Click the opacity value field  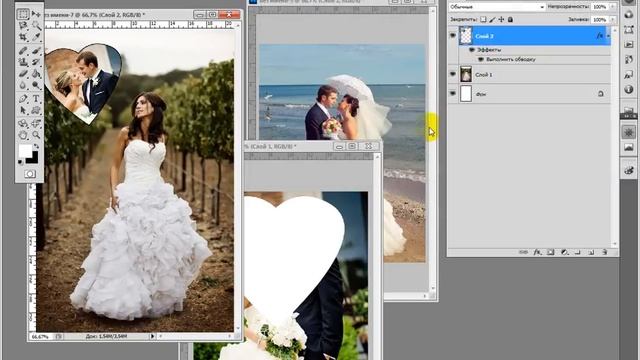[x=600, y=7]
